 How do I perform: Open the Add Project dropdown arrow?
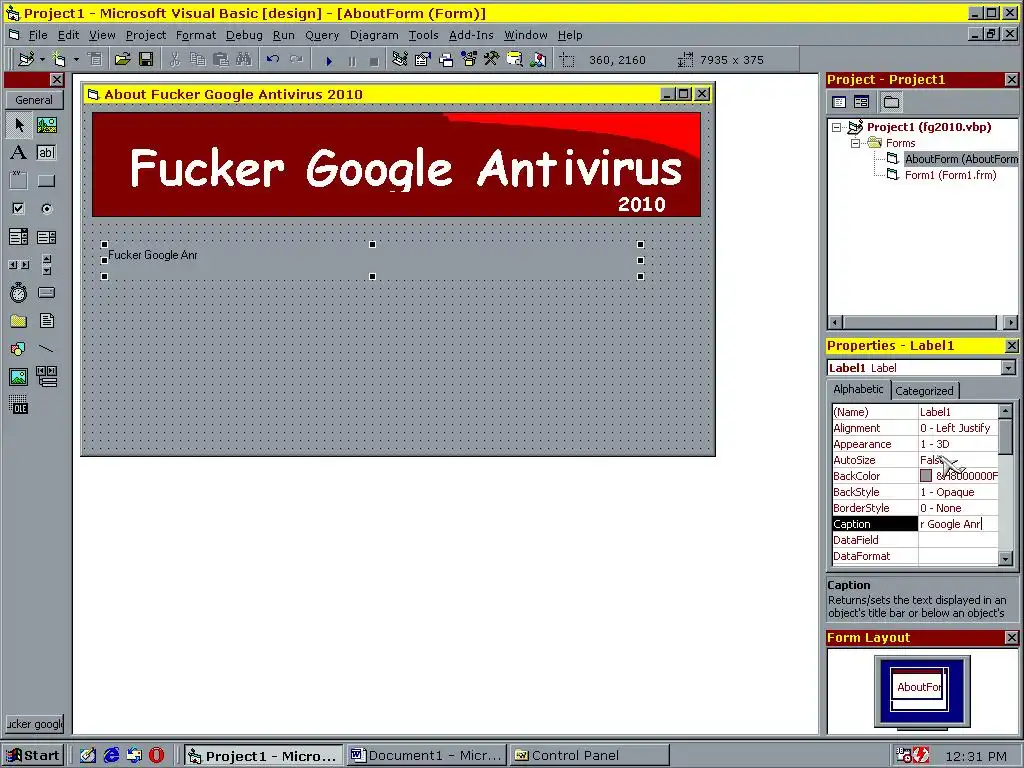42,59
